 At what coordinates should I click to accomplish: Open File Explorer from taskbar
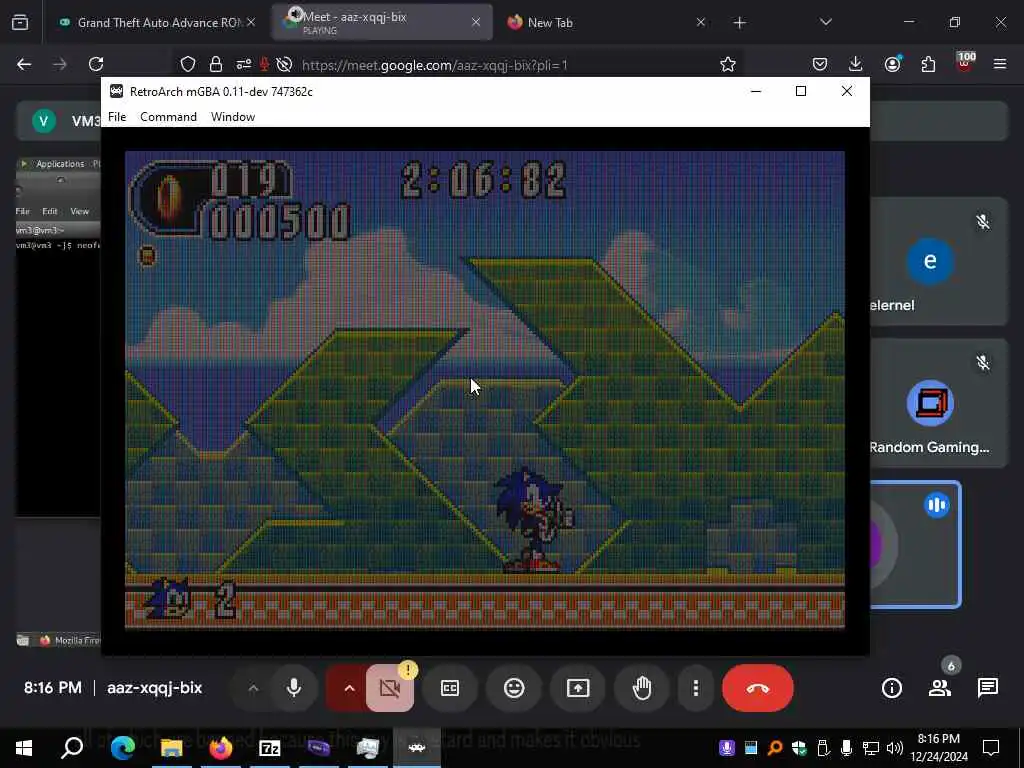click(171, 748)
